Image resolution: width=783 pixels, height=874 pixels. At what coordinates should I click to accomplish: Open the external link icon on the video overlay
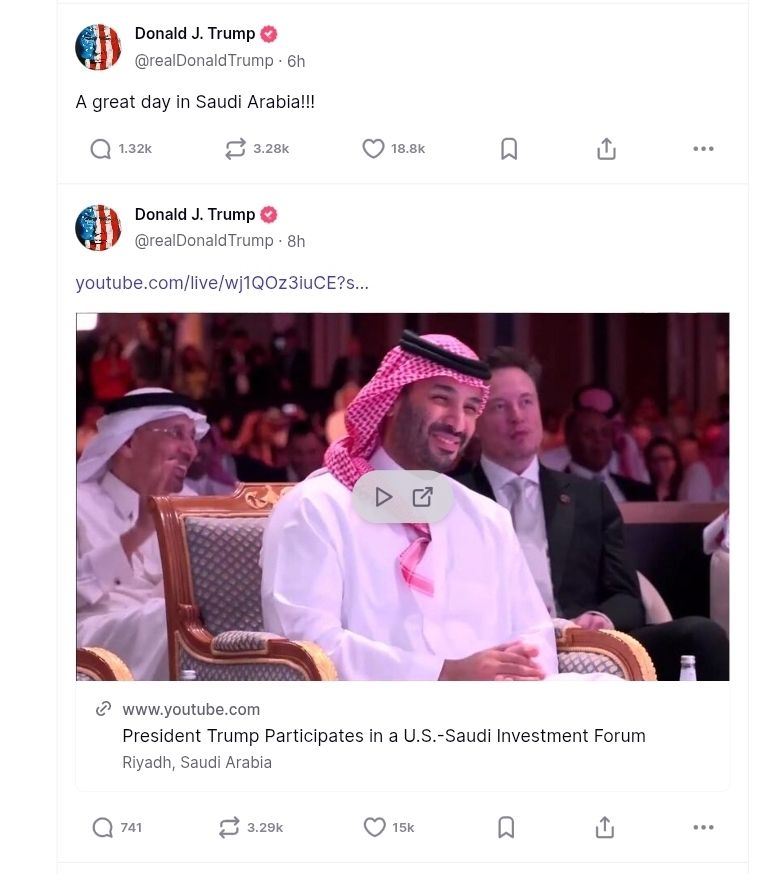coord(423,495)
